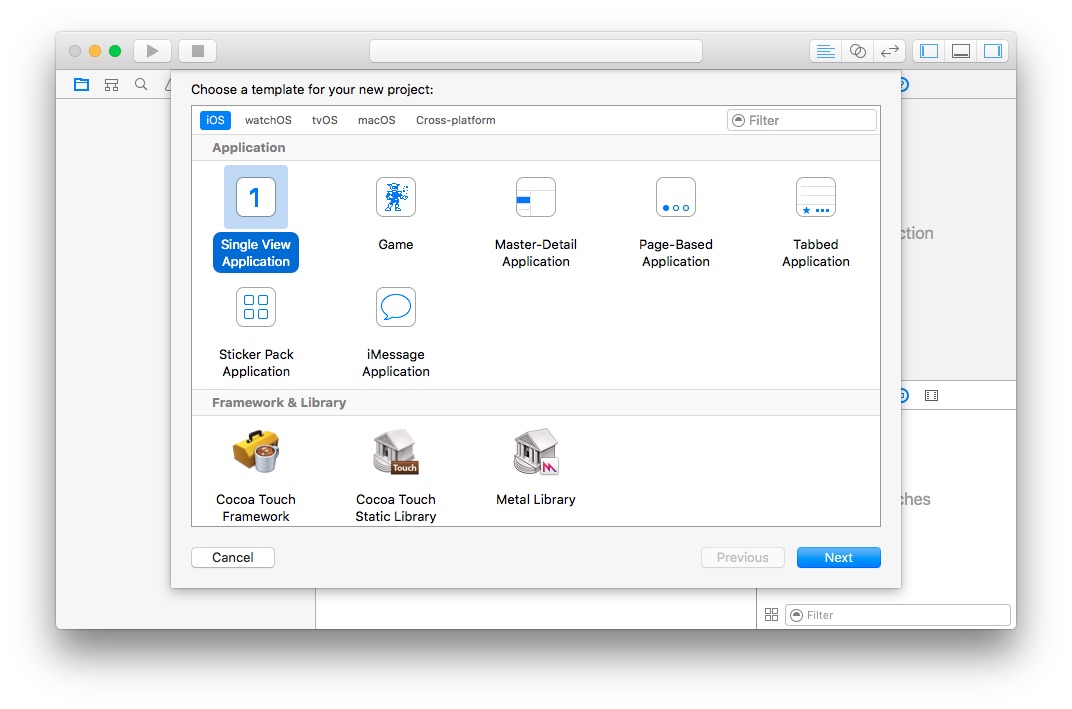
Task: Select the Tabbed Application template
Action: coord(816,223)
